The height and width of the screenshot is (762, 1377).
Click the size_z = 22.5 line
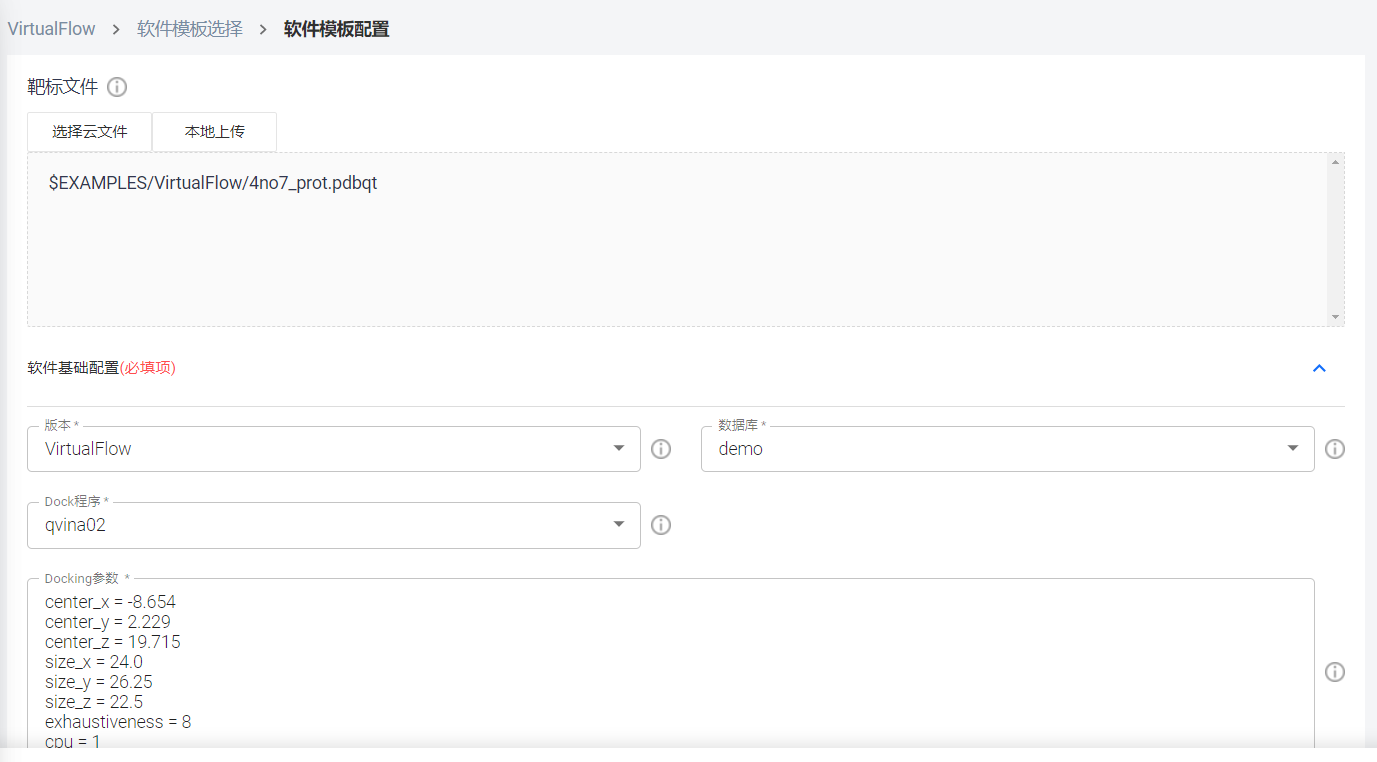click(94, 702)
